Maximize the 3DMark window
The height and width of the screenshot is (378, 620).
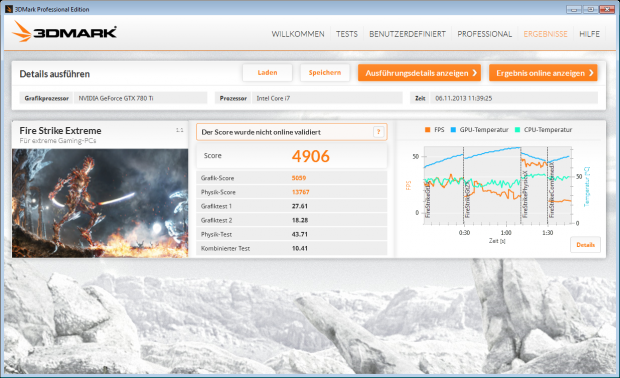590,9
